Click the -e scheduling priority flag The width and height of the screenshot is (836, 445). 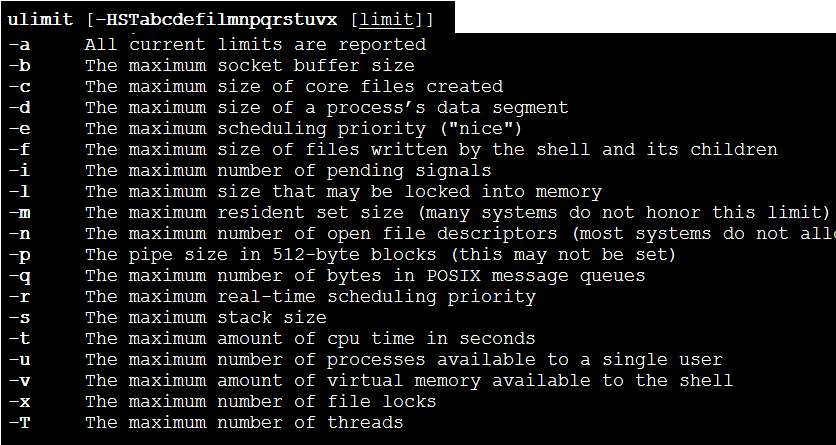click(x=18, y=128)
